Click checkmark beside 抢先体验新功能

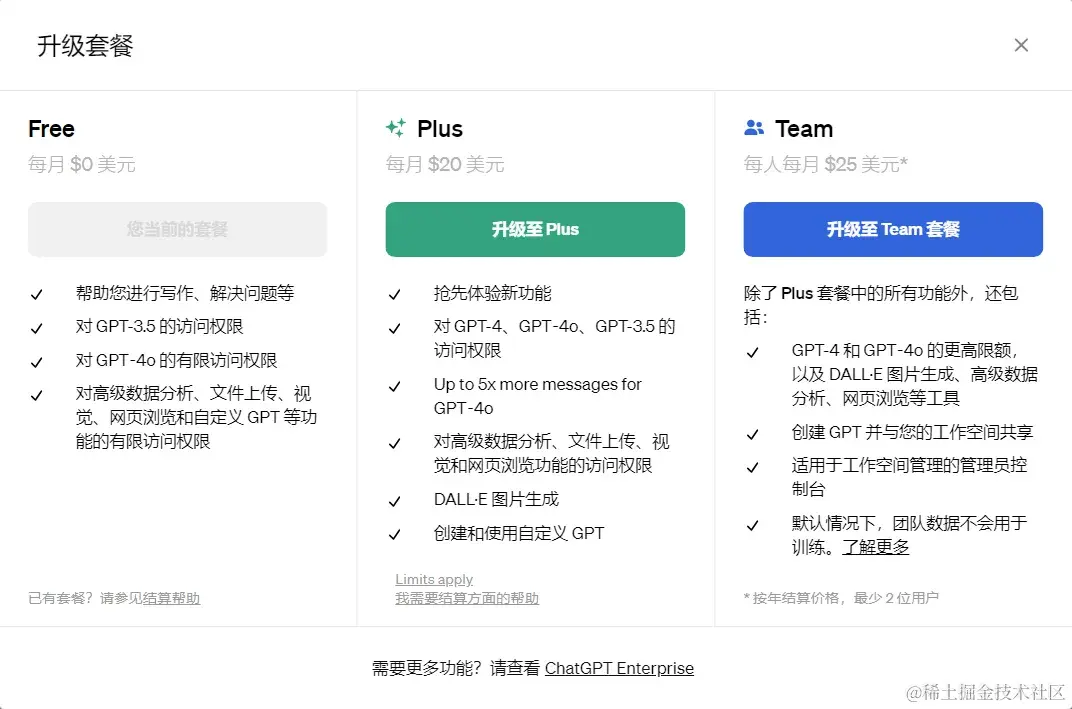click(x=394, y=295)
